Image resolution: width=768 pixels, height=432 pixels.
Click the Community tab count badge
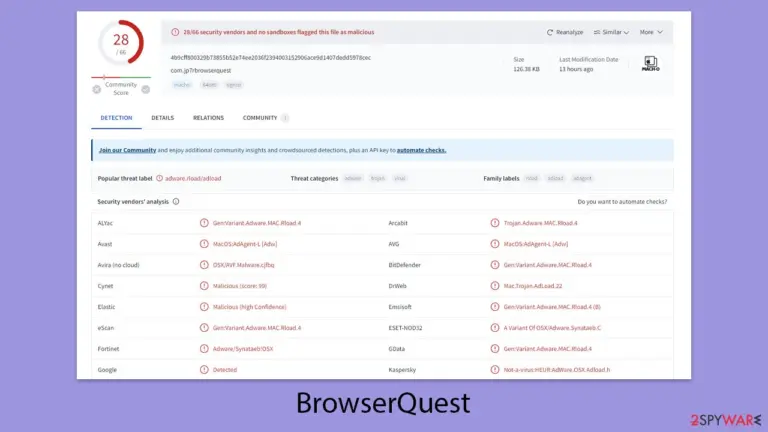[285, 118]
